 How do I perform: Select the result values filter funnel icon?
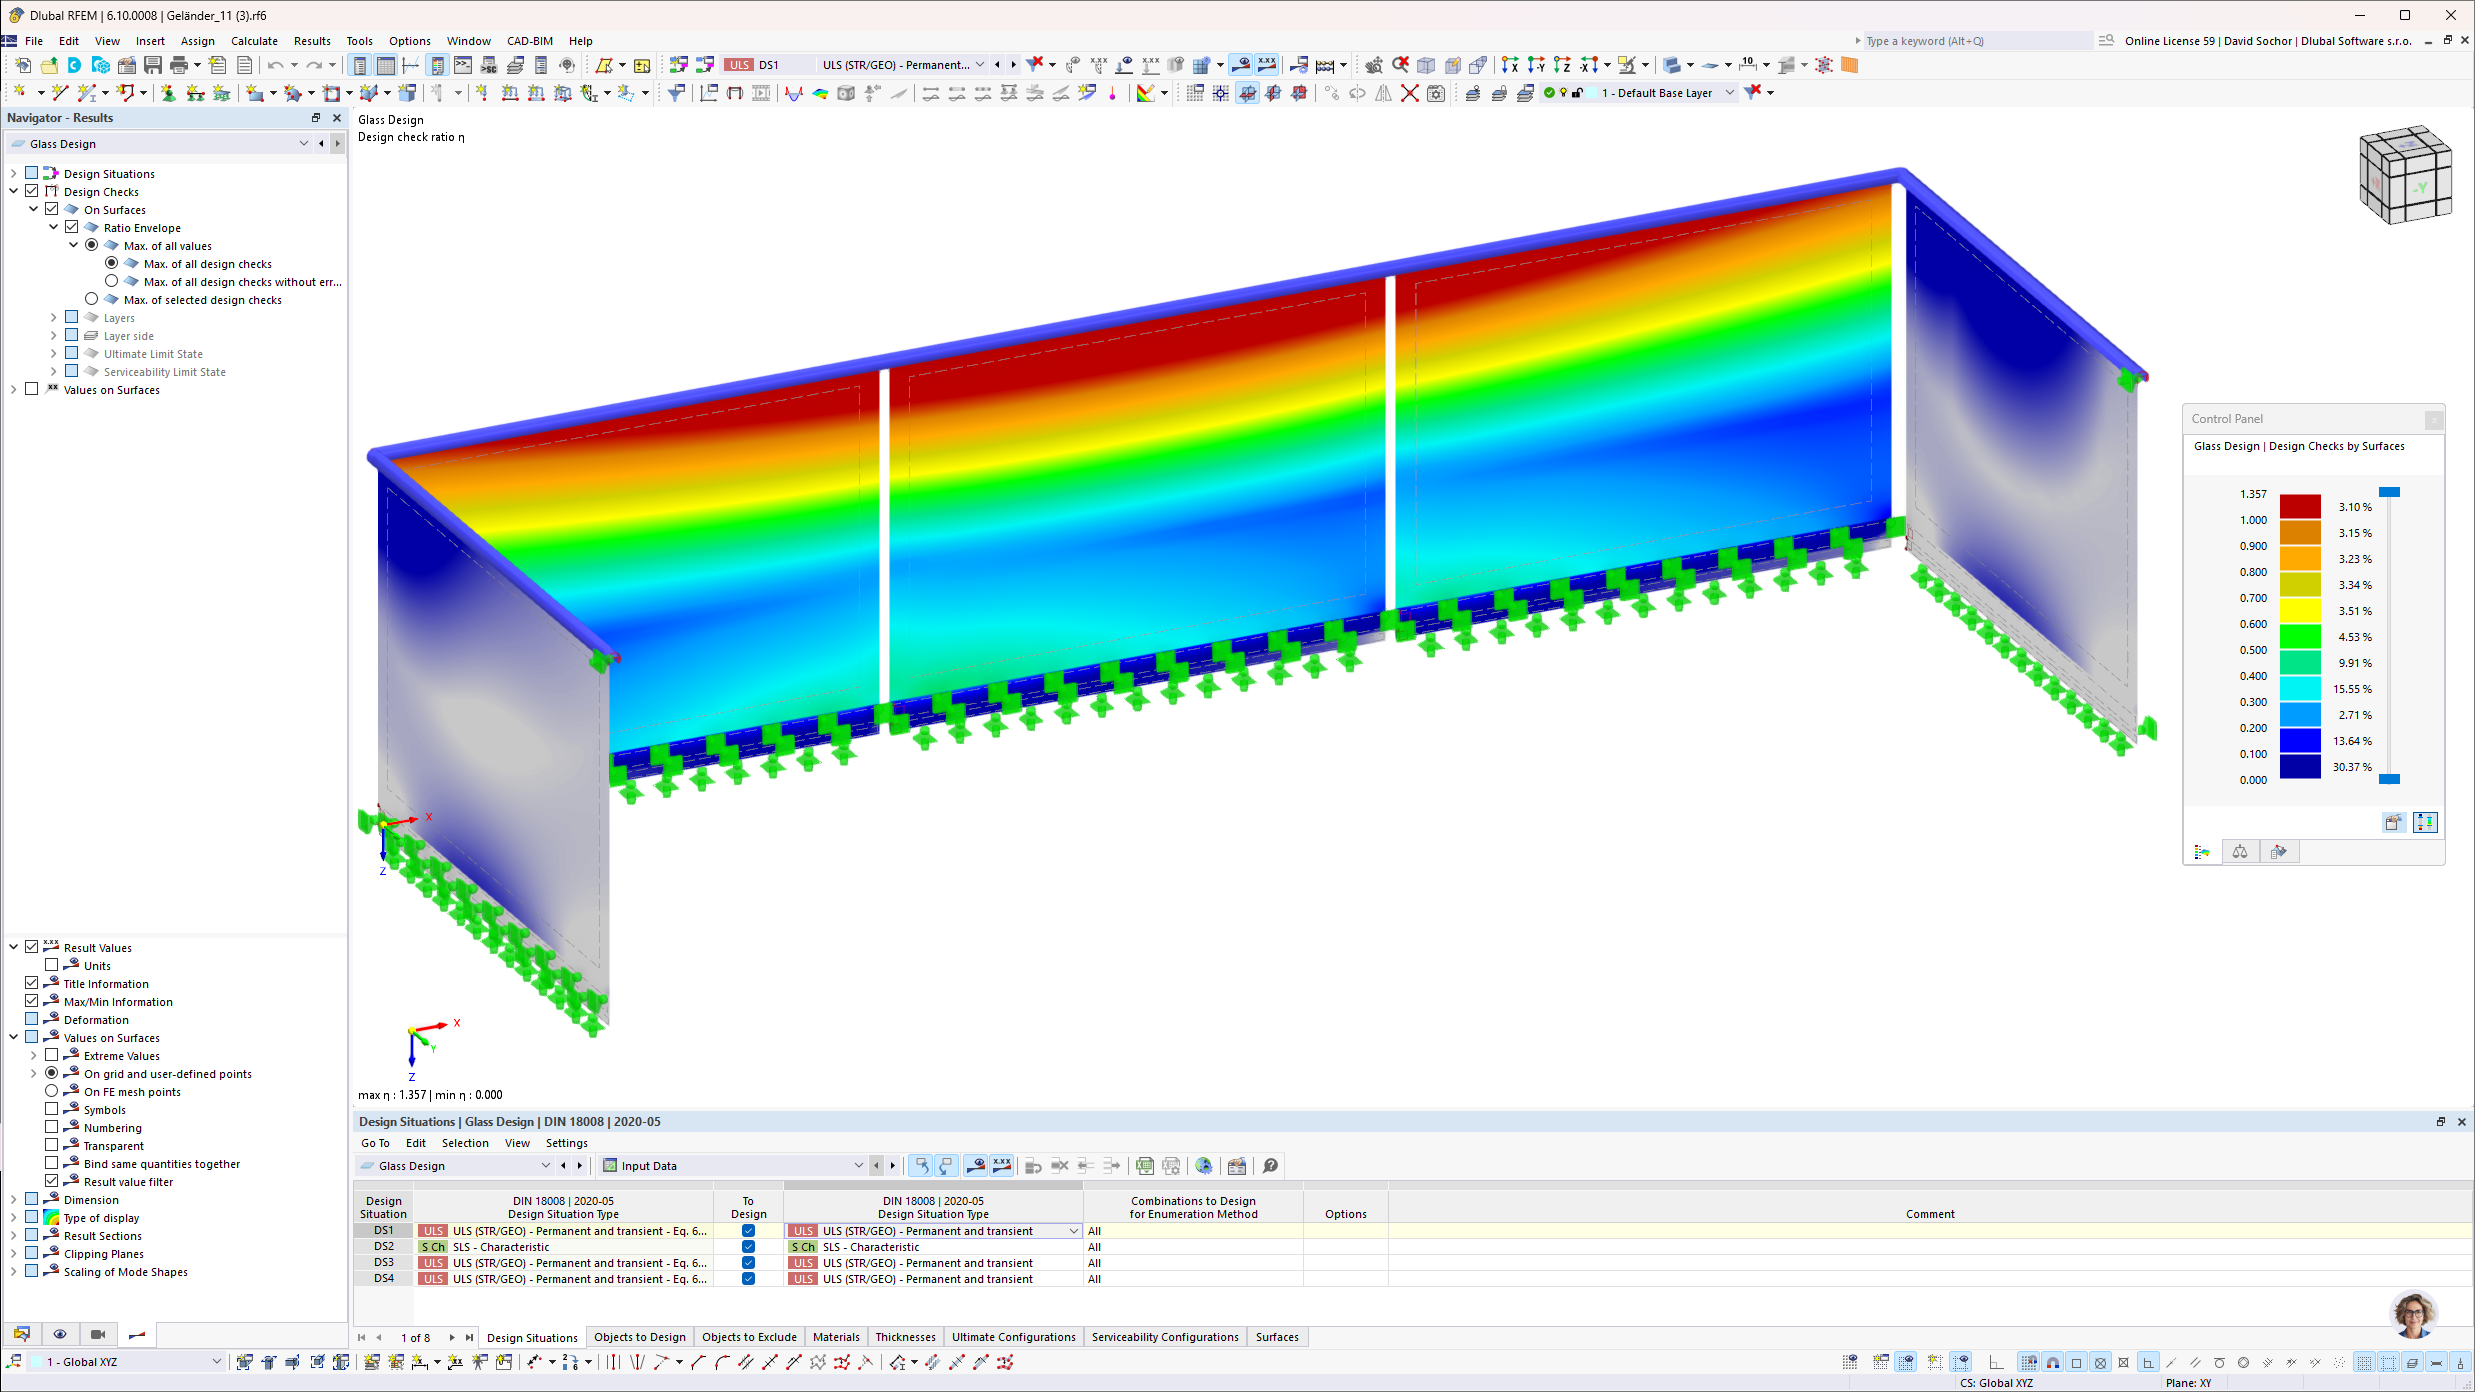70,1181
